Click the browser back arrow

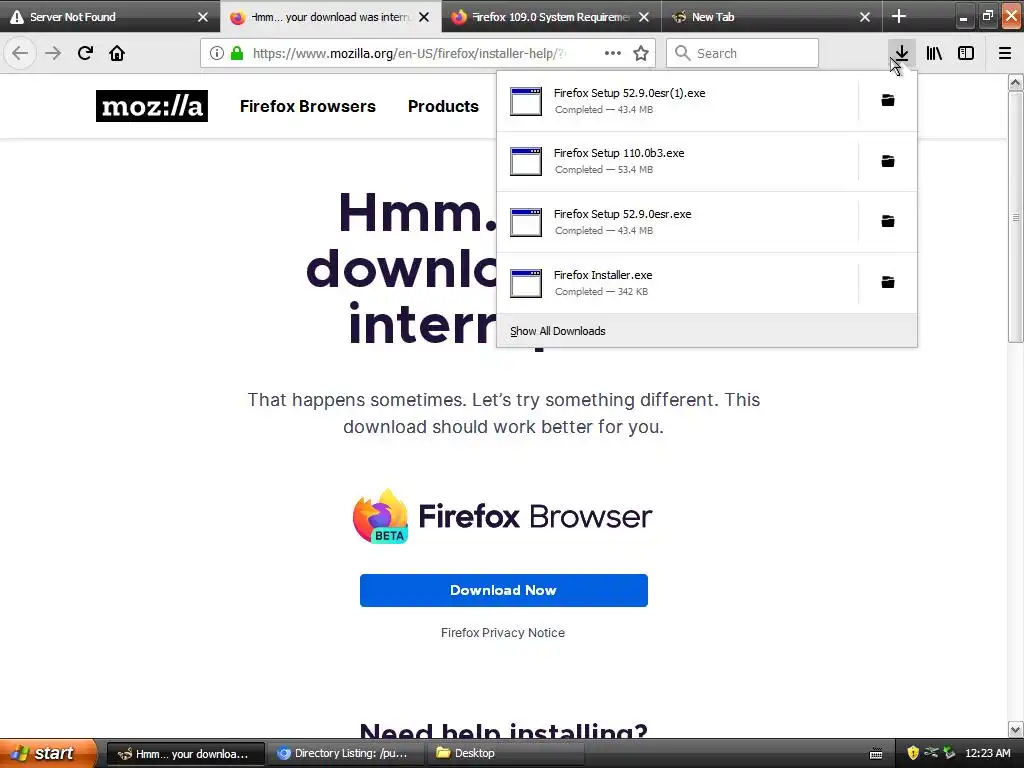pos(20,53)
